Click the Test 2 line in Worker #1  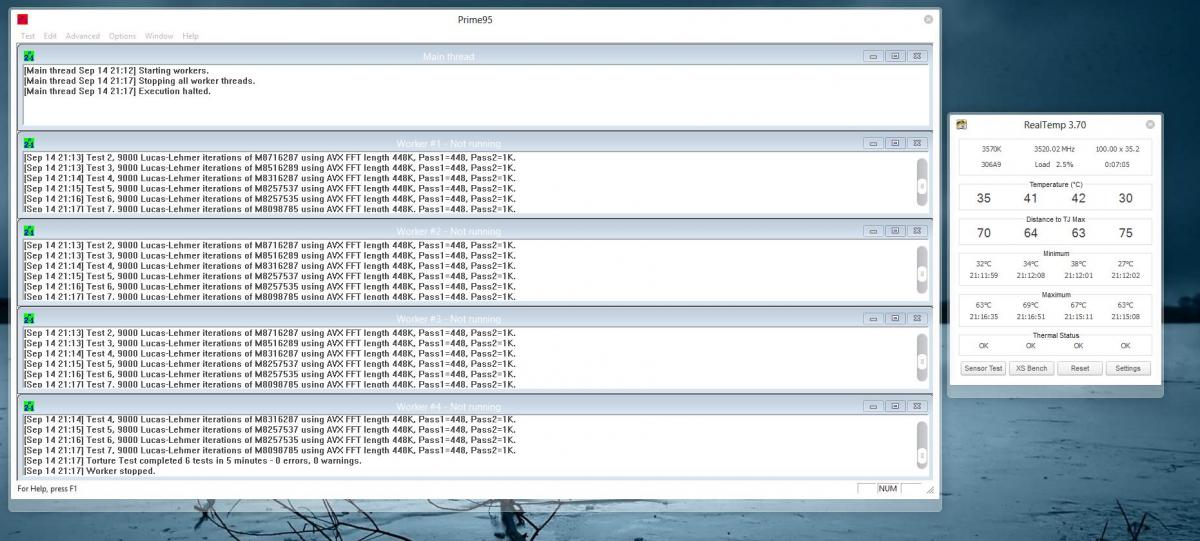(270, 158)
